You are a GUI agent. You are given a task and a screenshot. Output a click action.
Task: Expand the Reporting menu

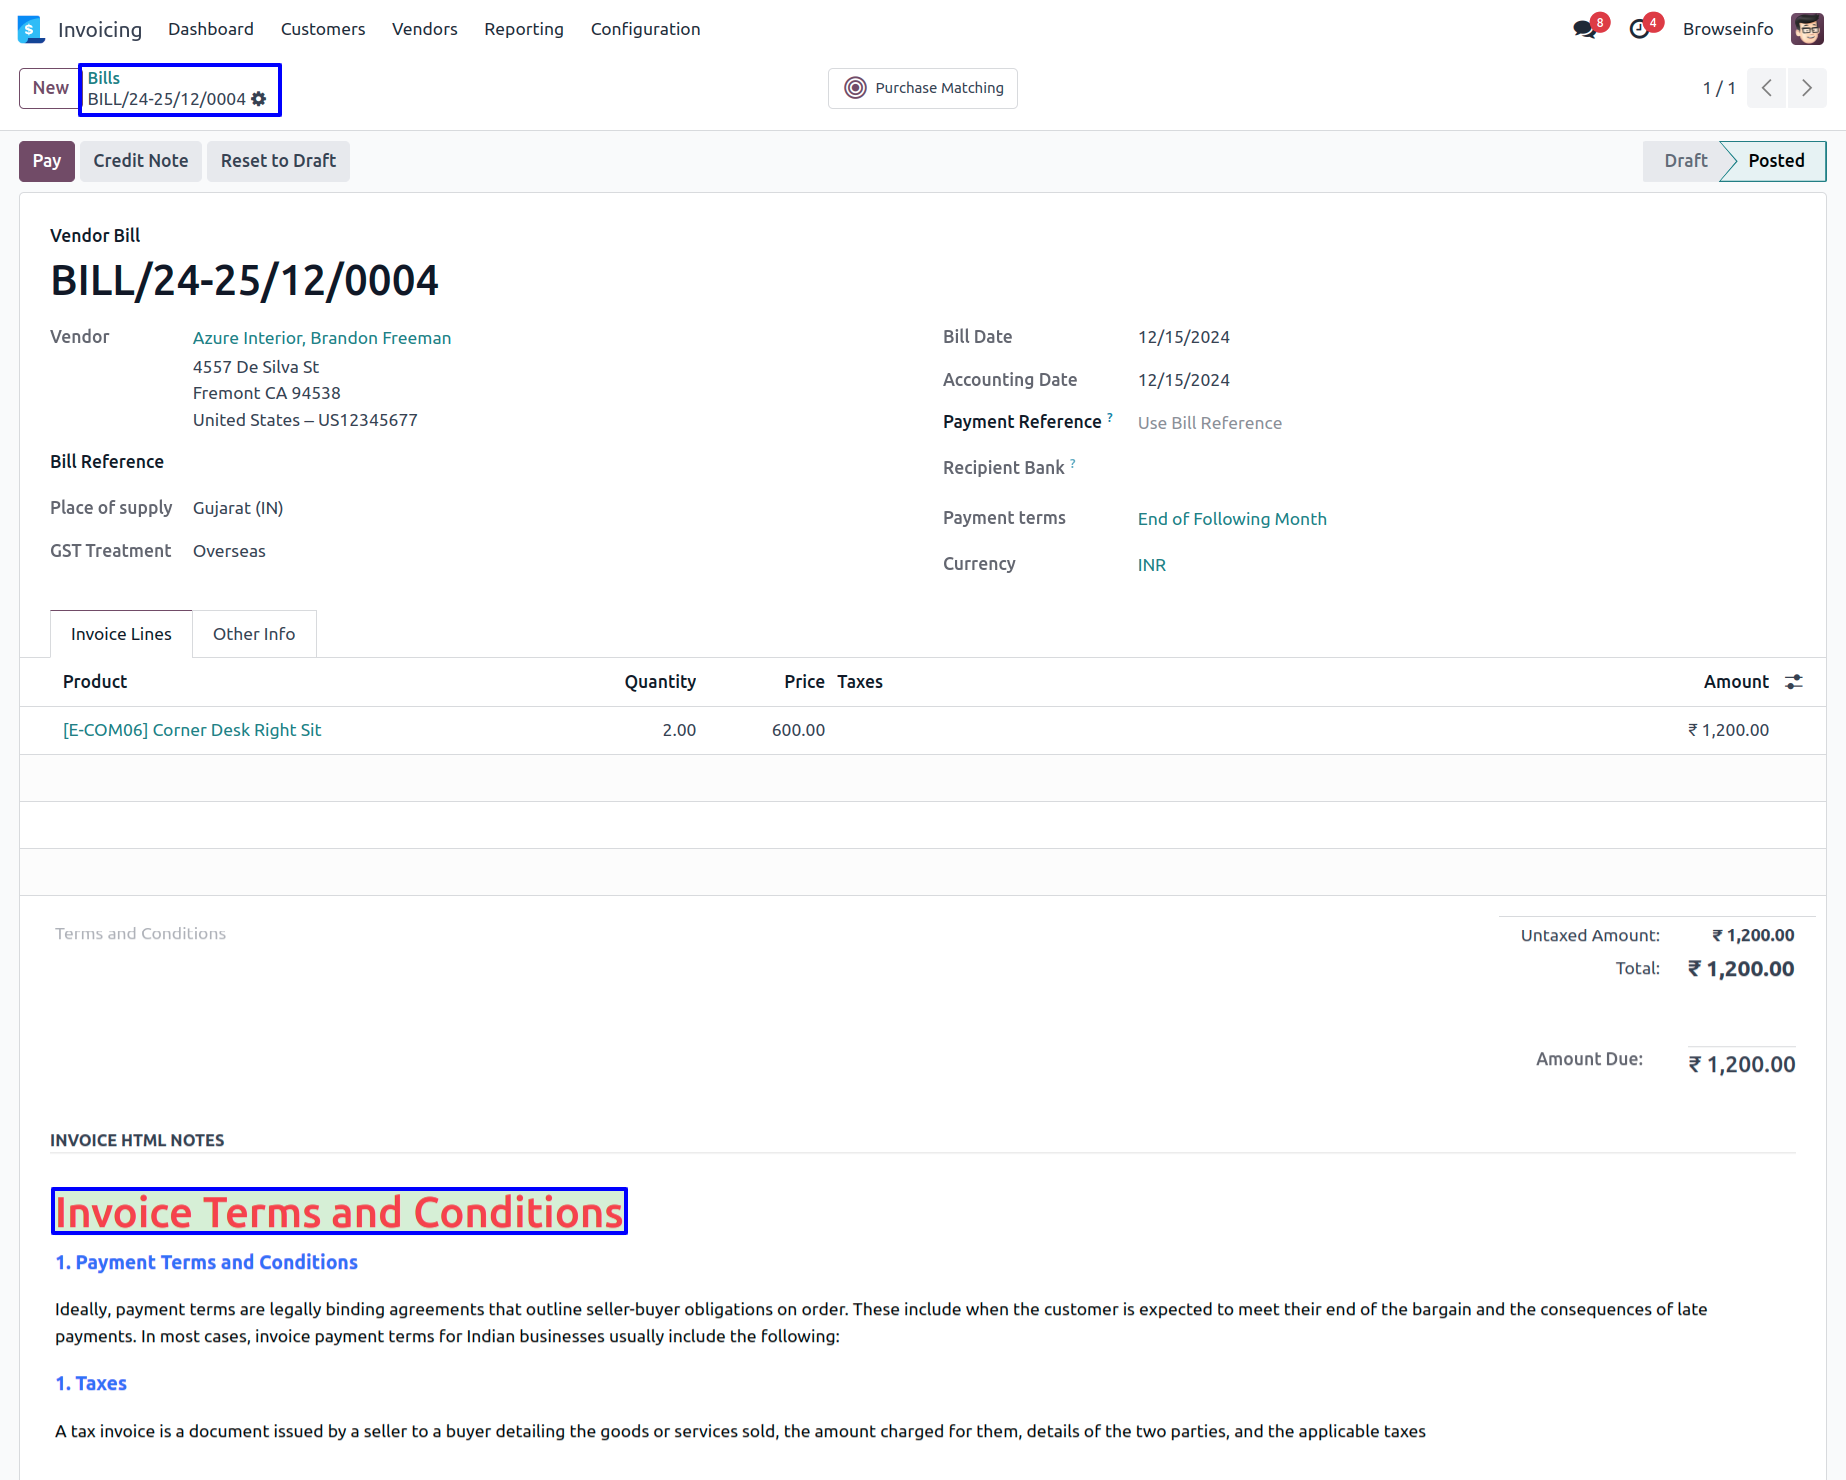coord(523,29)
